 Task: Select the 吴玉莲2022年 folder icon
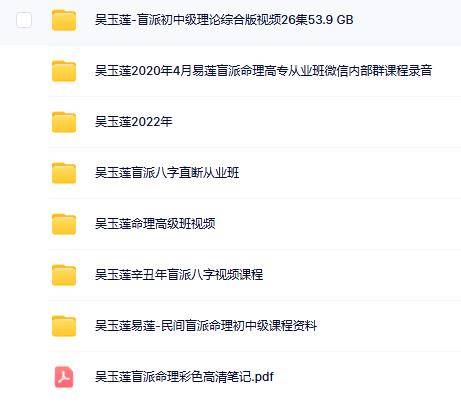64,122
